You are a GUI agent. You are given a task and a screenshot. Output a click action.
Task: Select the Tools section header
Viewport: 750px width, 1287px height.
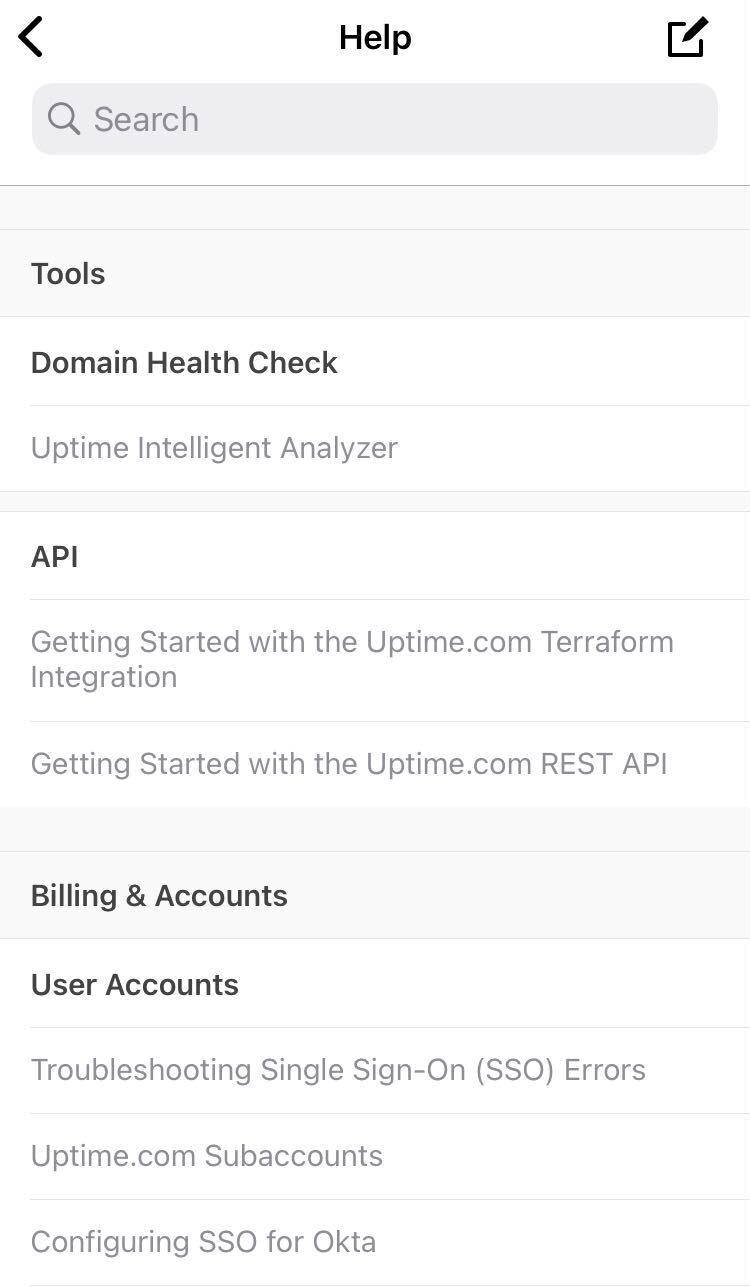375,273
